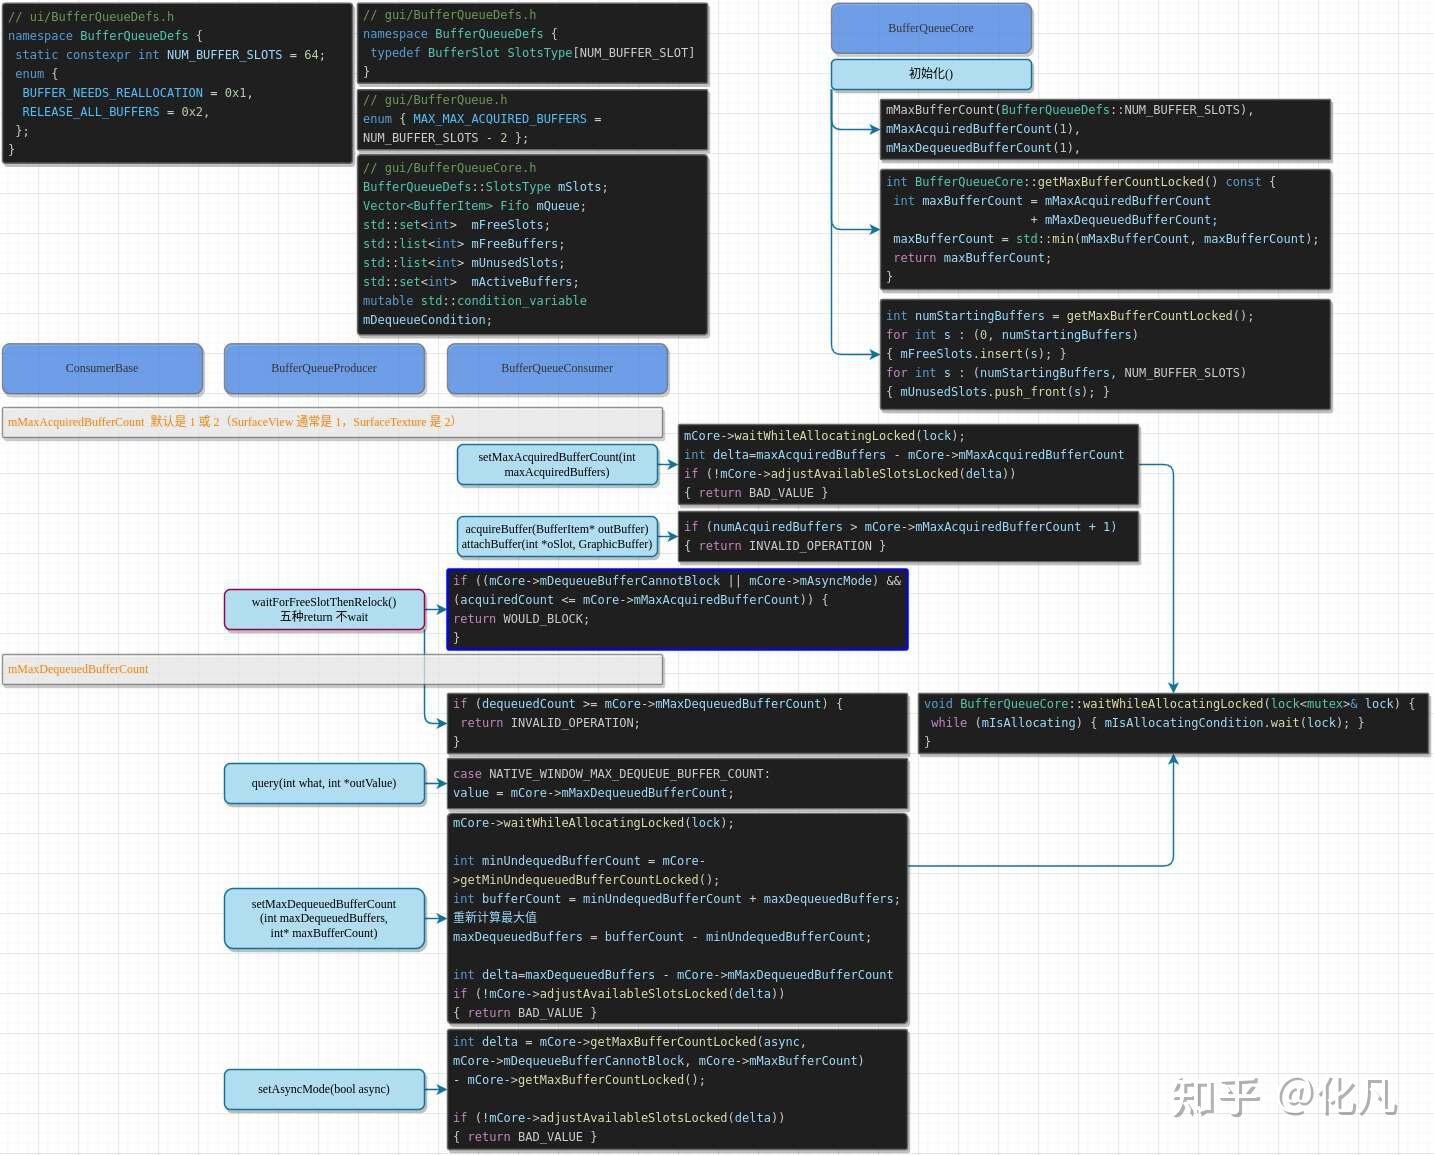Screen dimensions: 1434x1155
Task: Click the numAcquiredBuffers INVALID_OPERATION code block
Action: 908,537
